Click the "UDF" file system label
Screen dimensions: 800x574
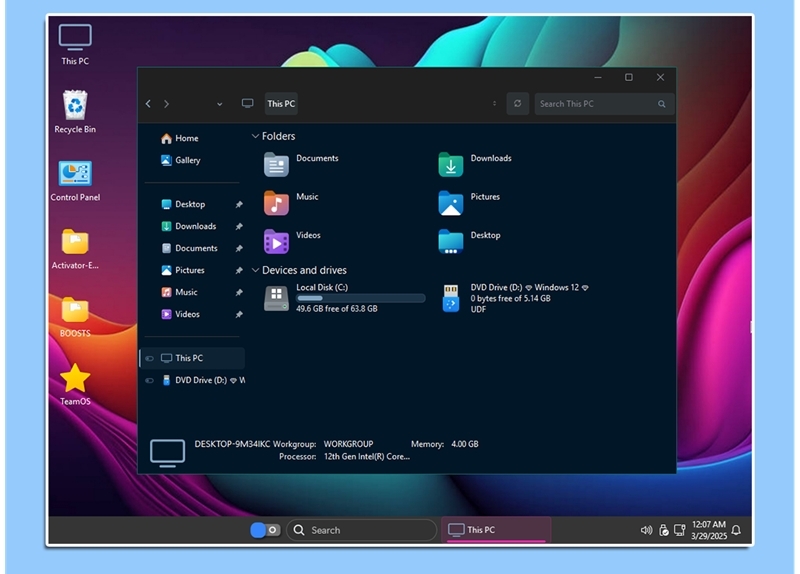coord(478,309)
